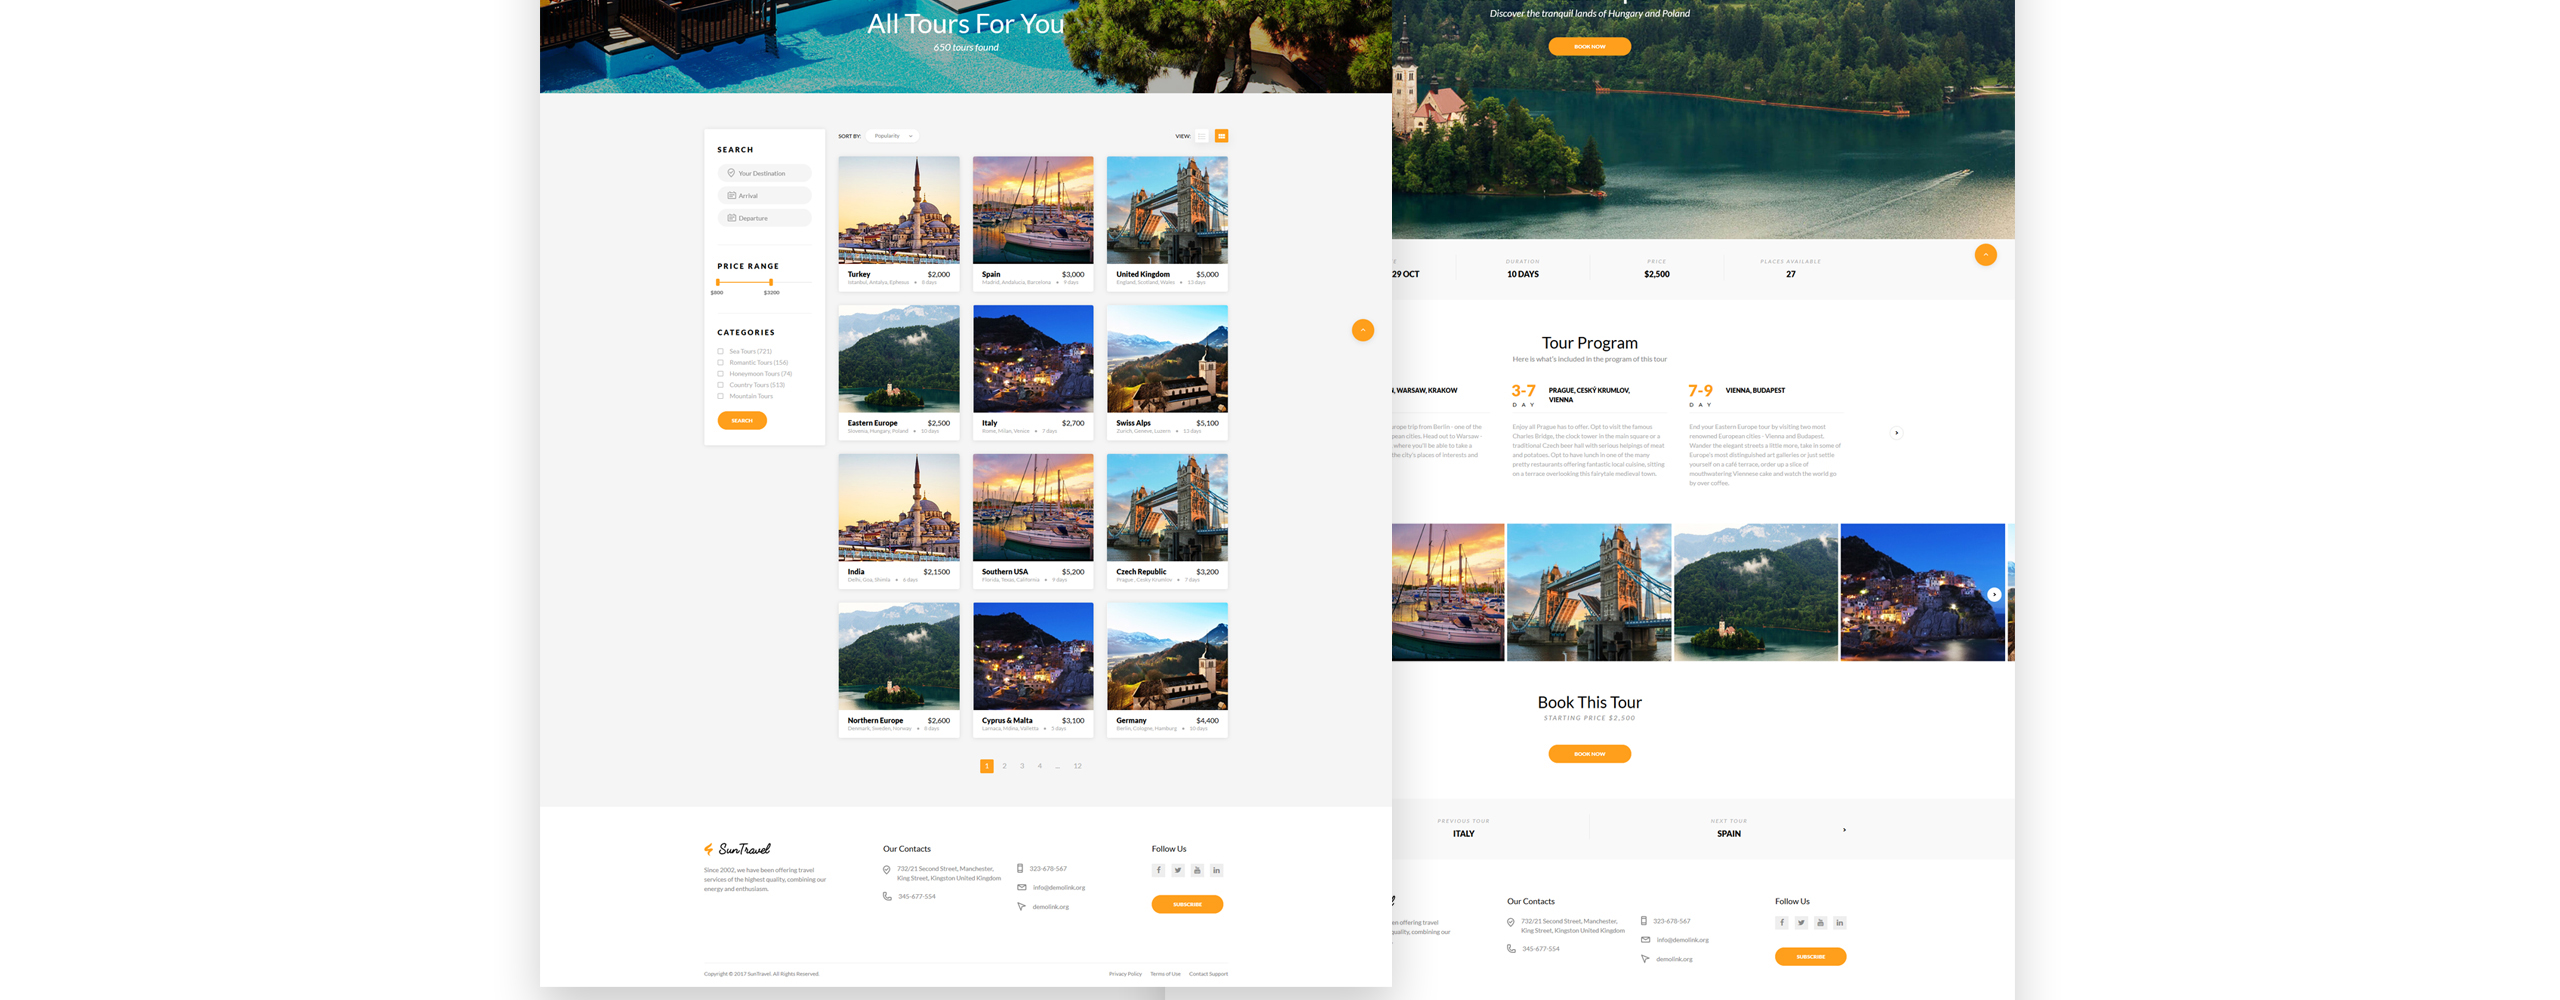The image size is (2560, 1000).
Task: Open the Departure date field
Action: click(764, 218)
